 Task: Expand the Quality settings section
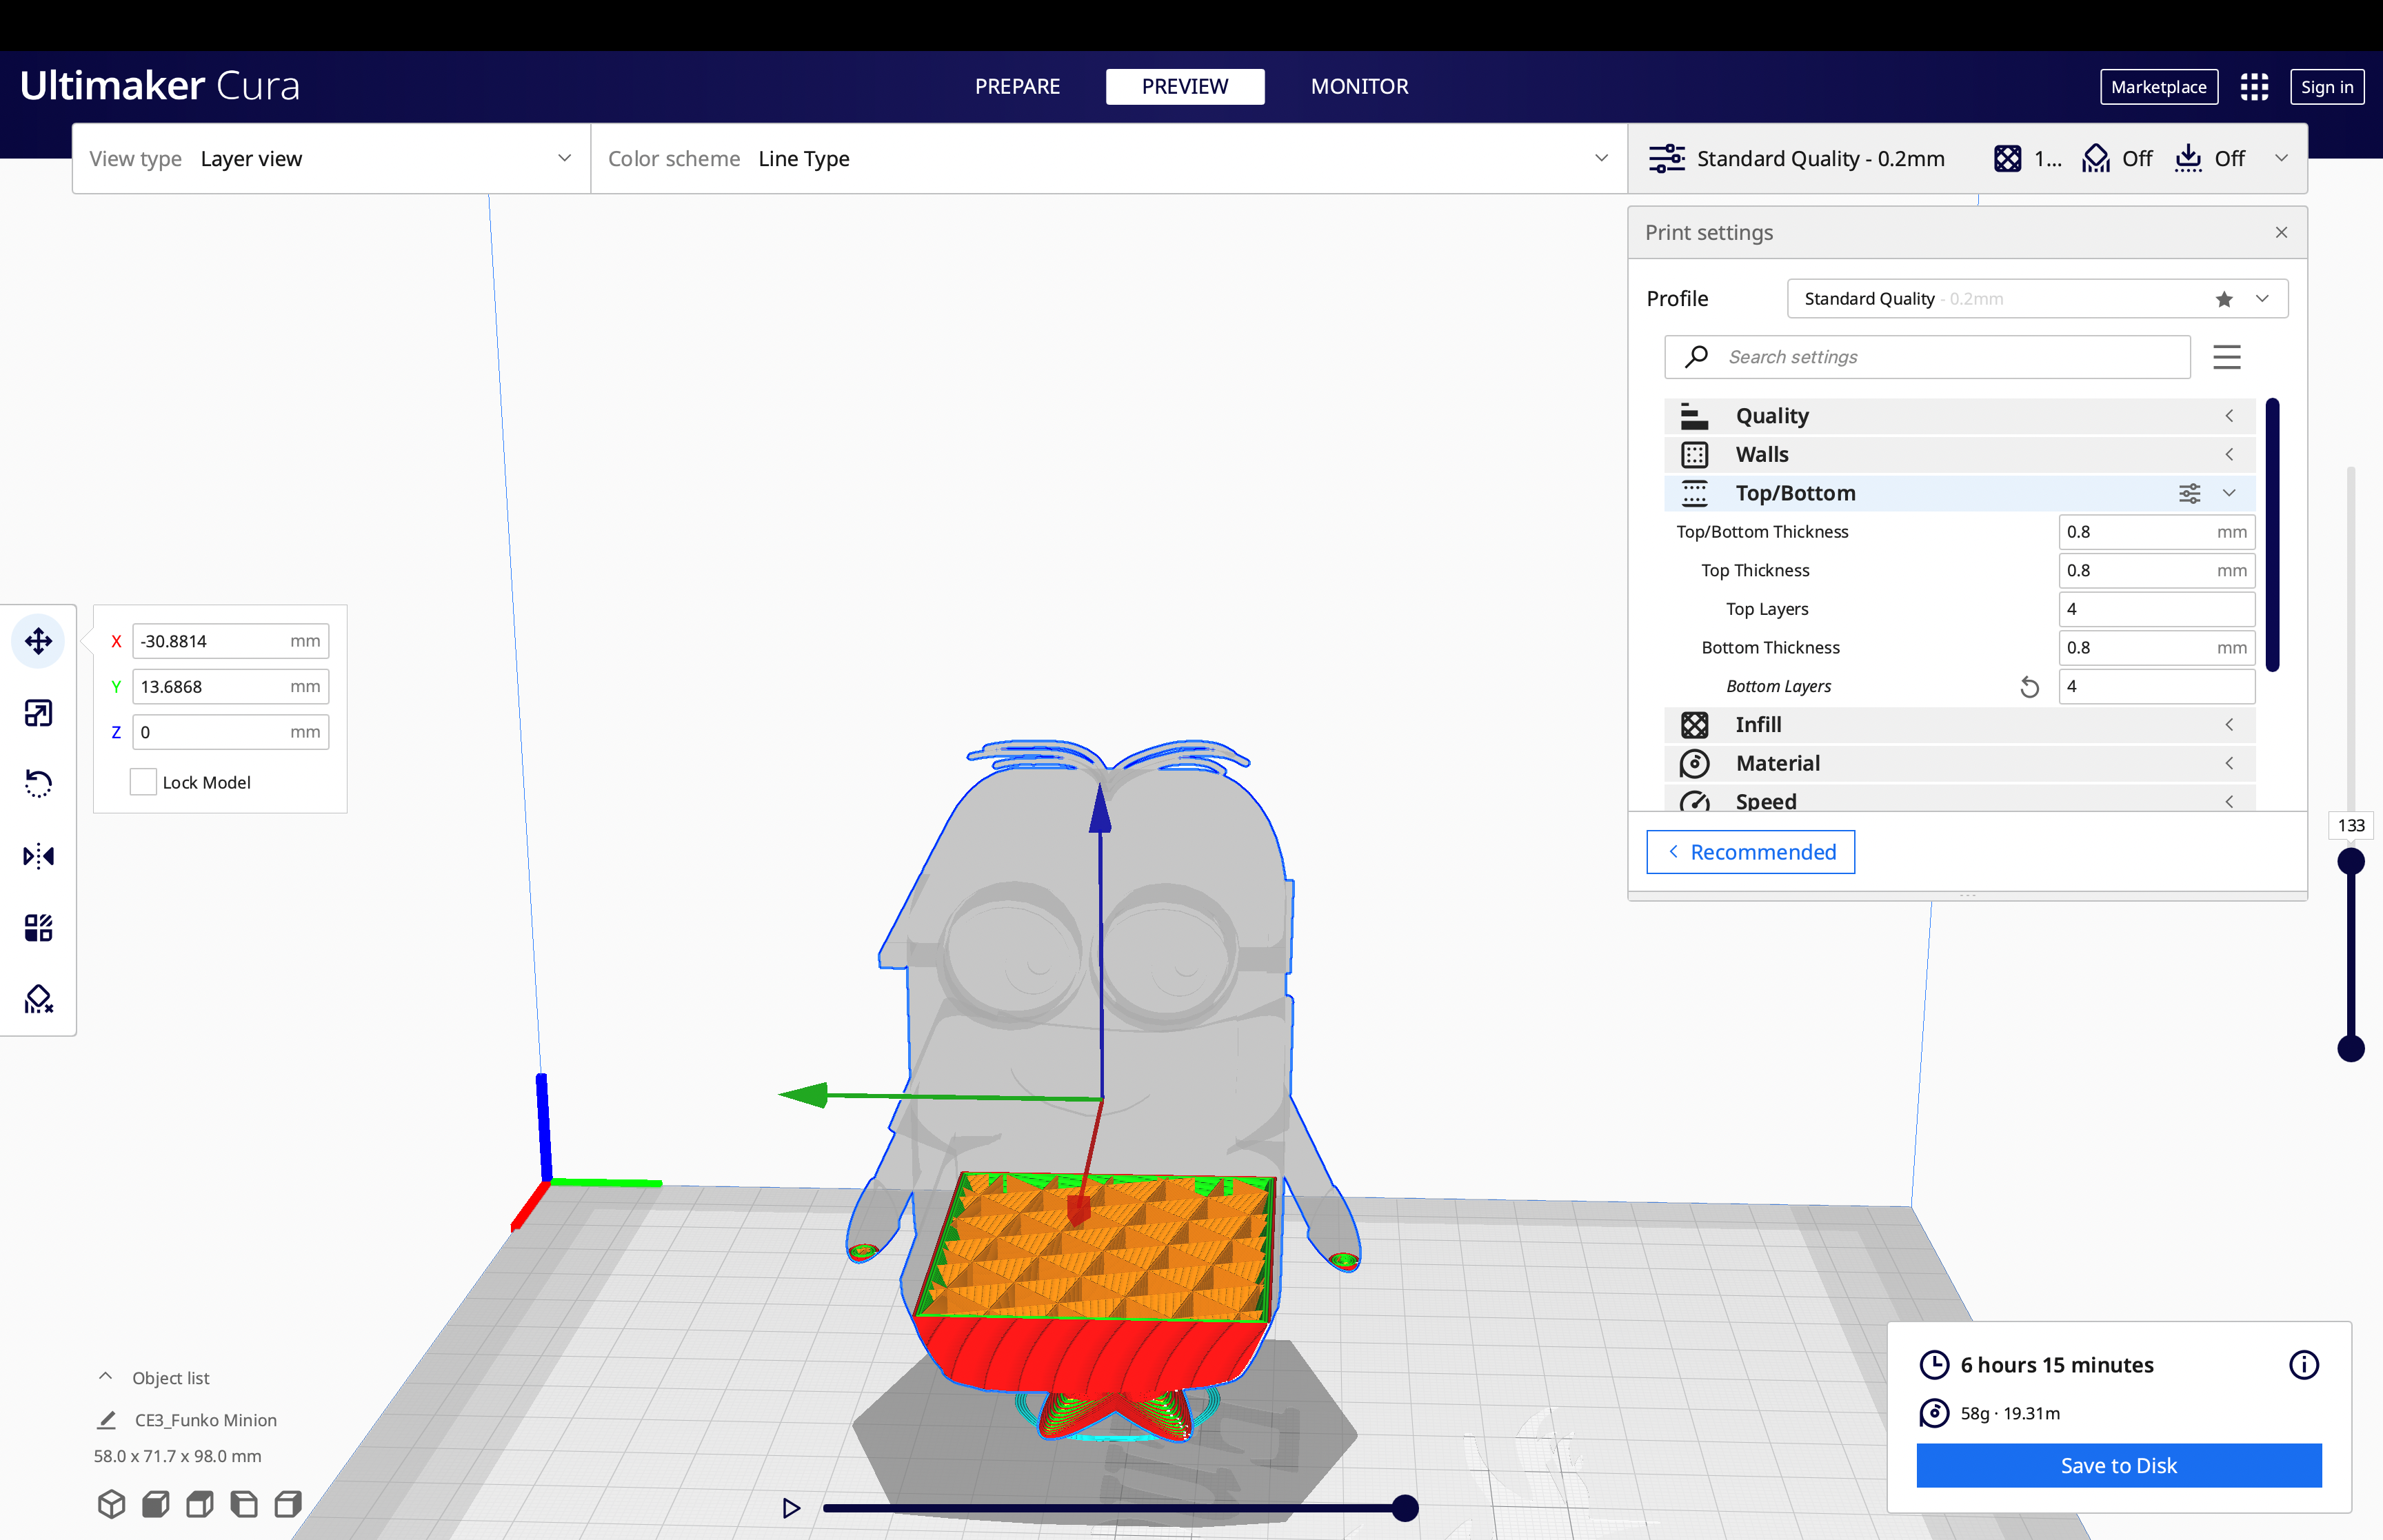(1959, 416)
